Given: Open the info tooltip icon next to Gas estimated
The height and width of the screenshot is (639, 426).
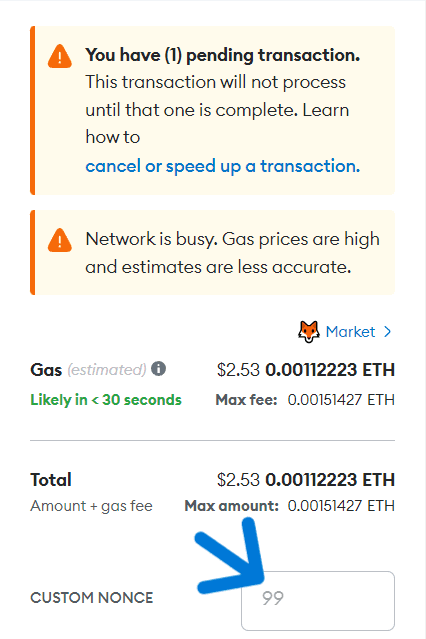Looking at the screenshot, I should tap(158, 368).
